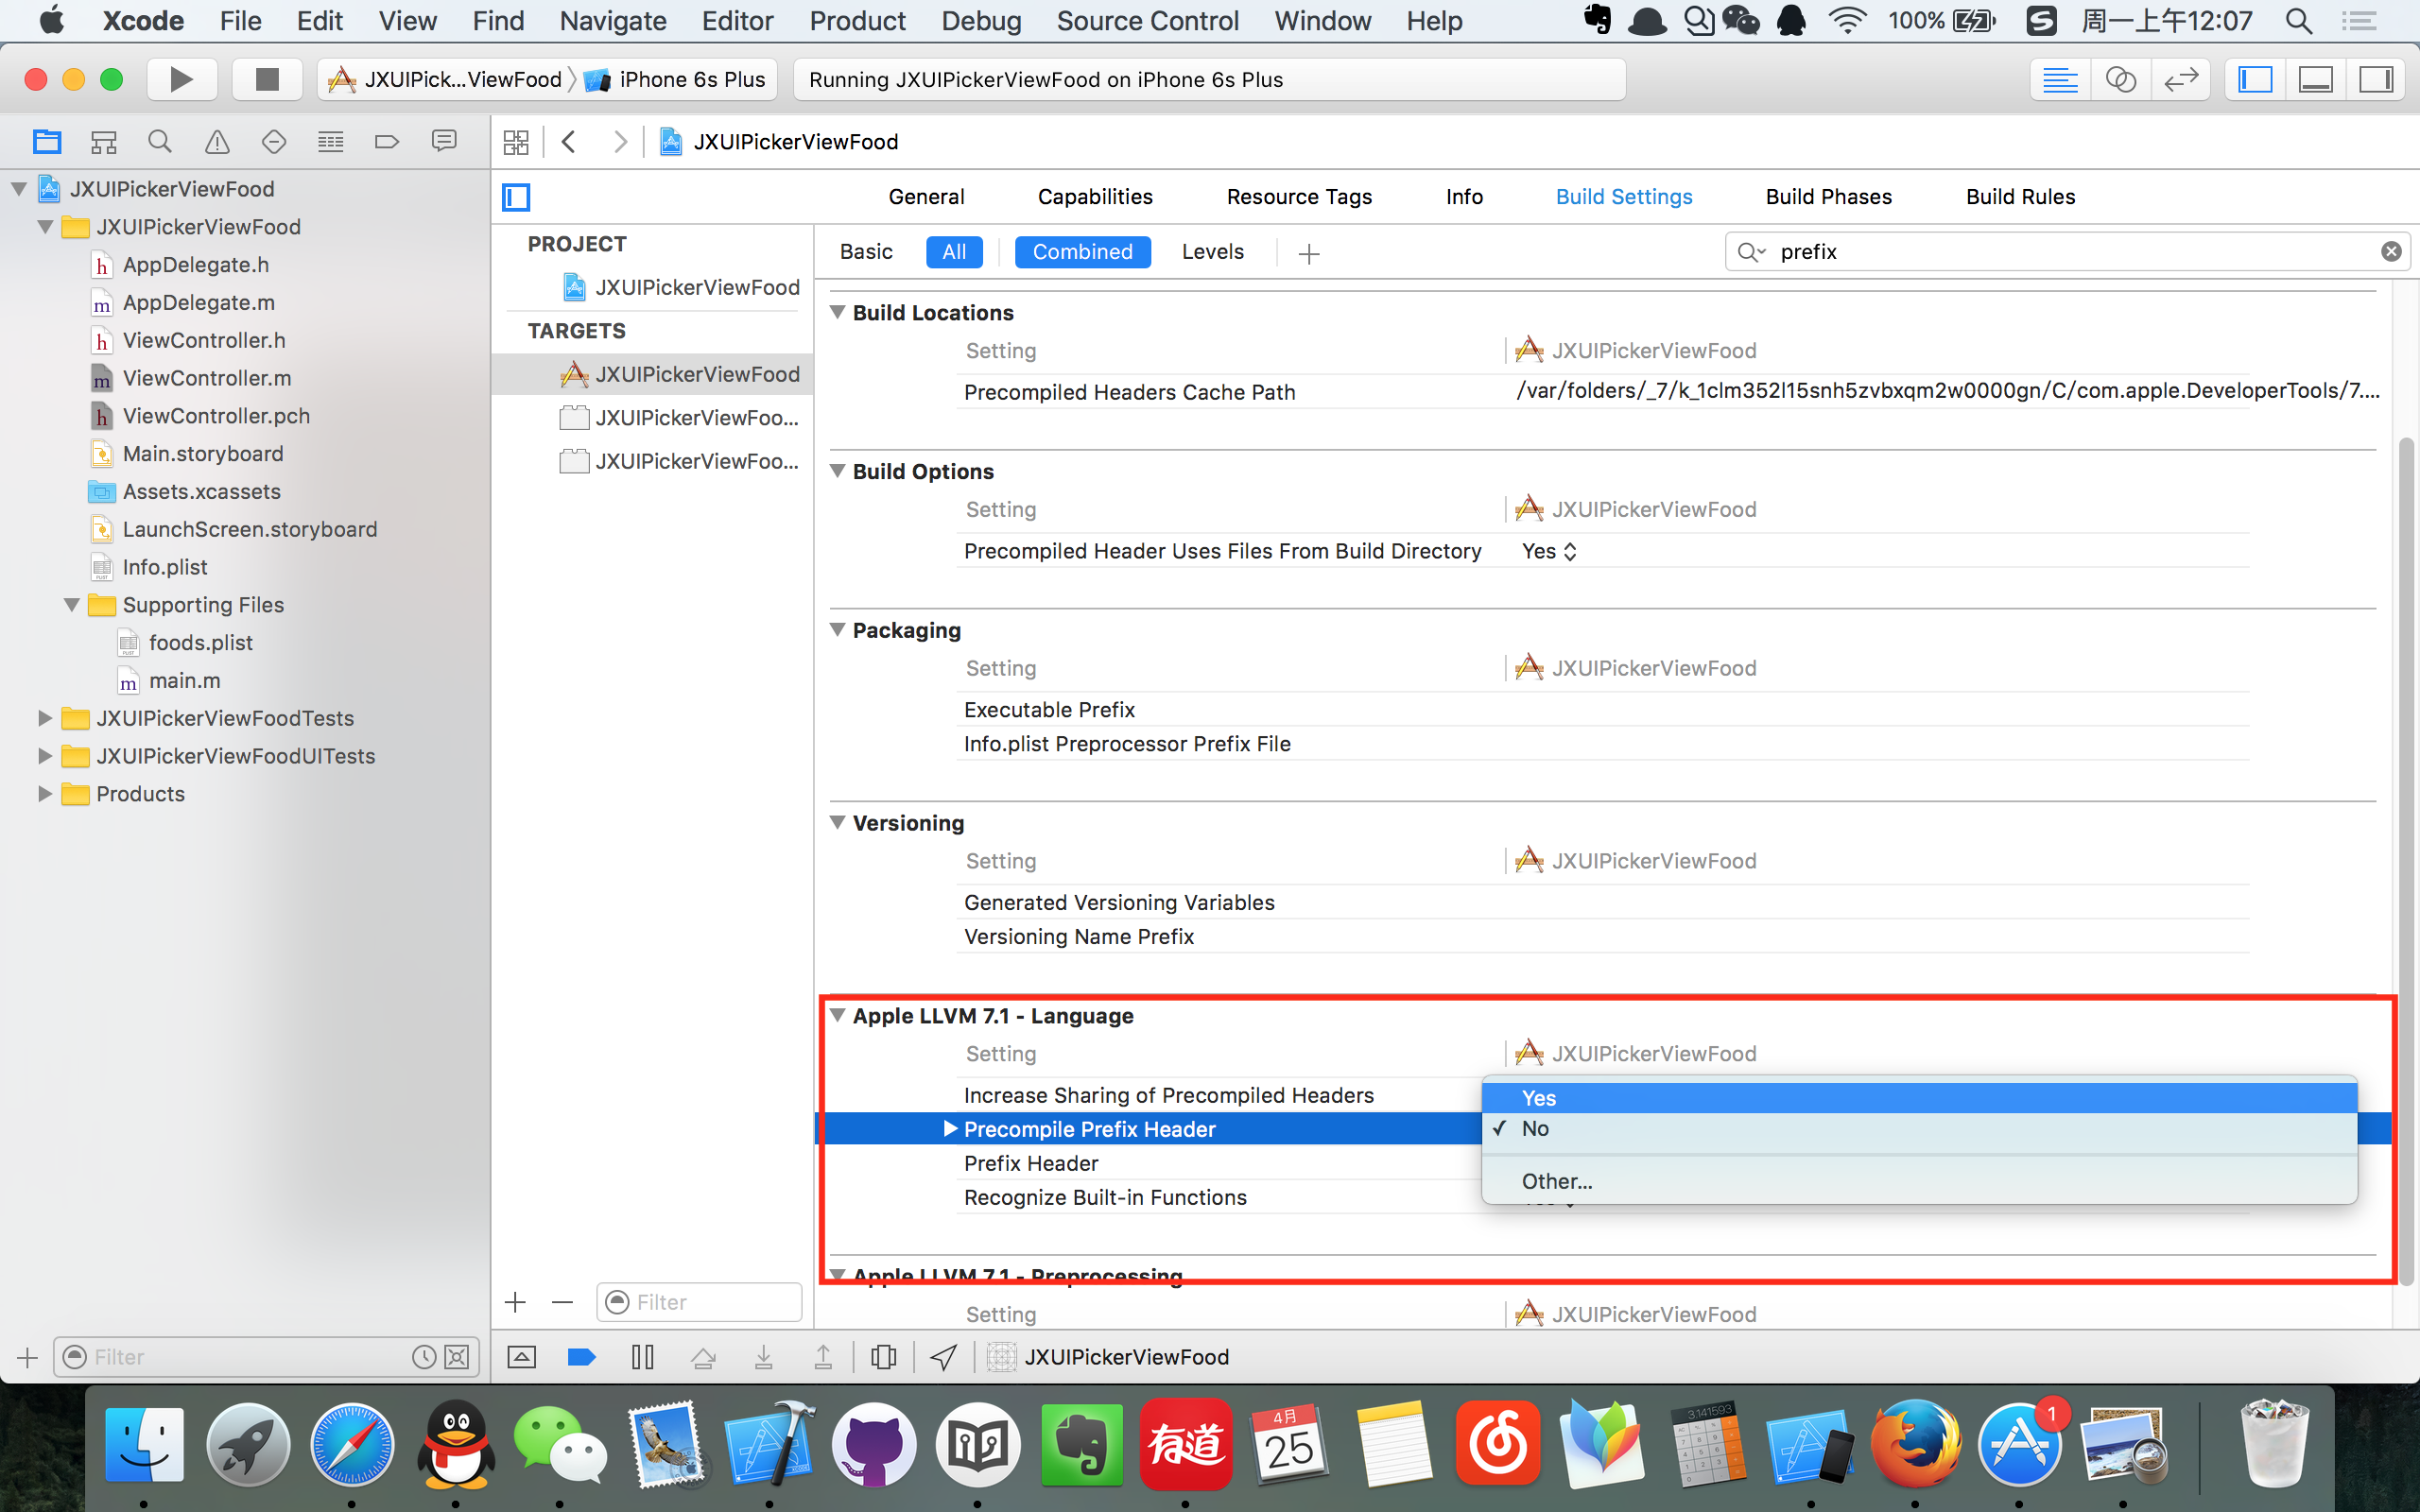Open the Test navigator diamond icon
The image size is (2420, 1512).
coord(273,142)
